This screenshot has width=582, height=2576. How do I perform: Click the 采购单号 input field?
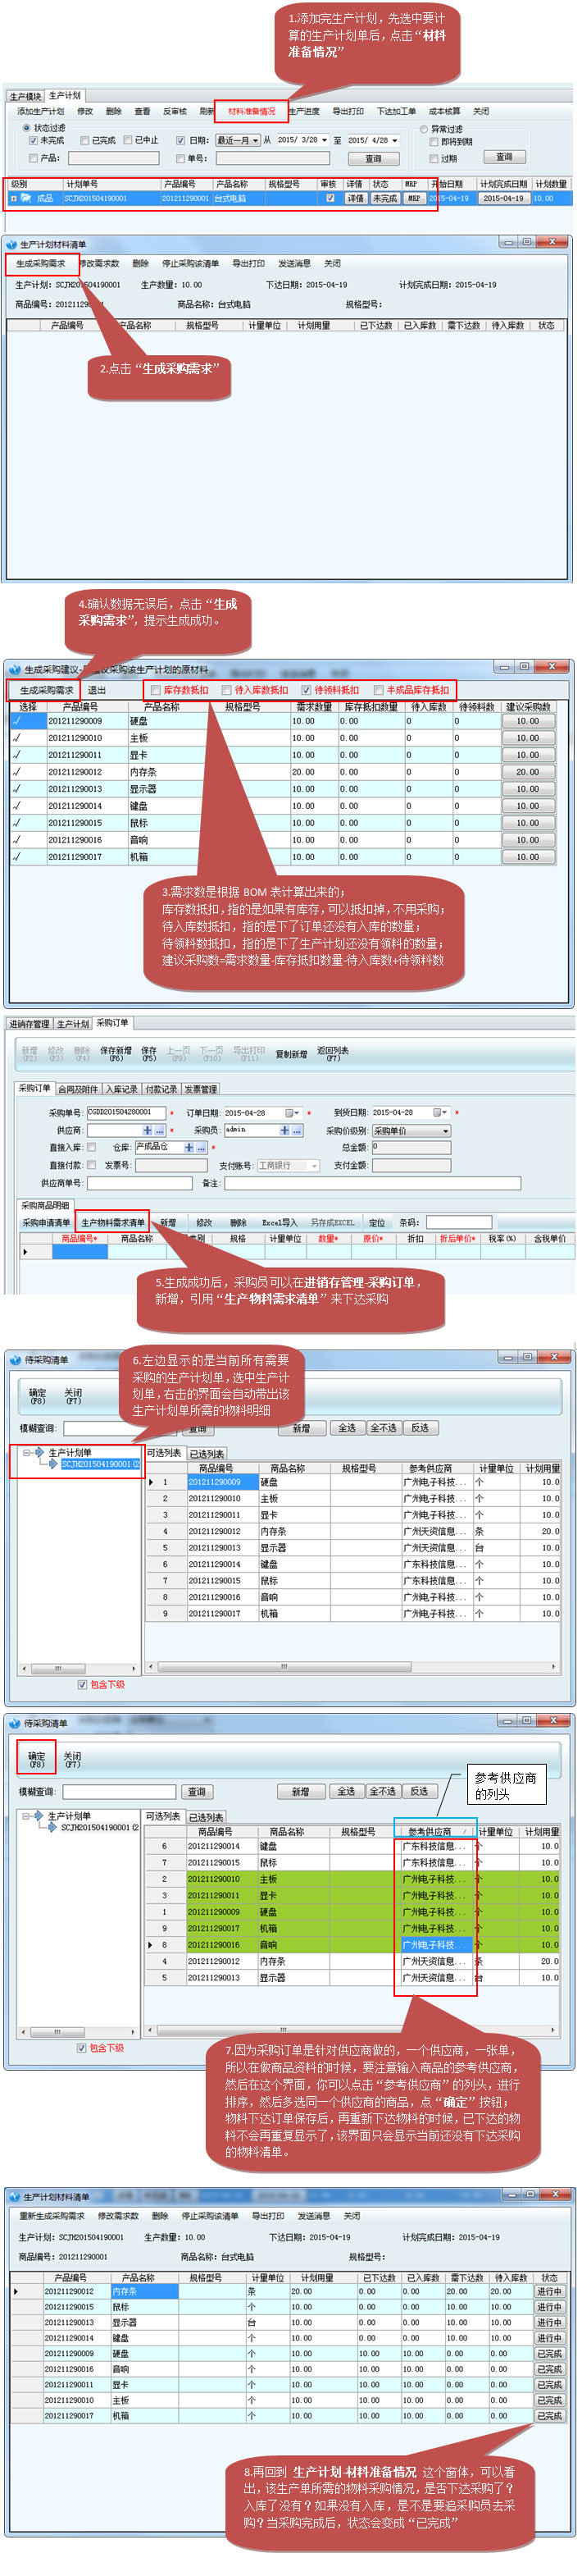click(x=125, y=1113)
